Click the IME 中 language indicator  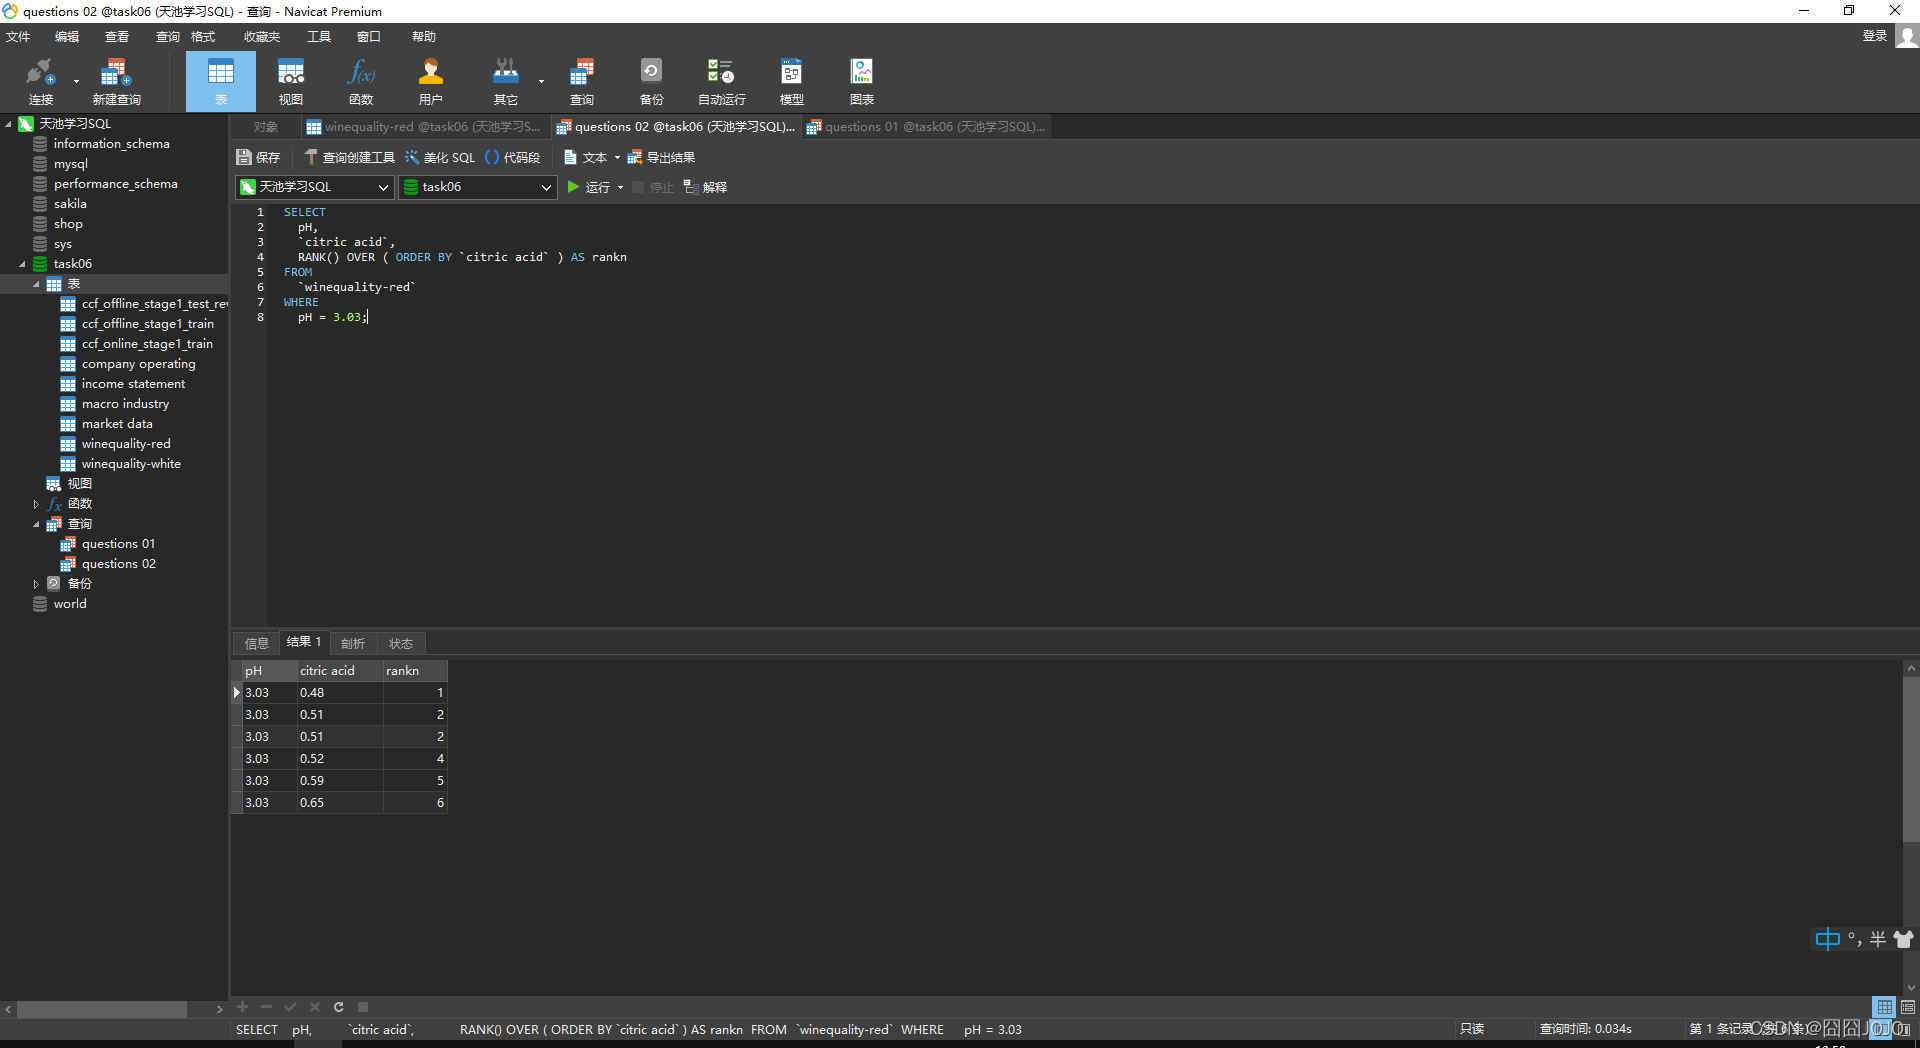1827,939
